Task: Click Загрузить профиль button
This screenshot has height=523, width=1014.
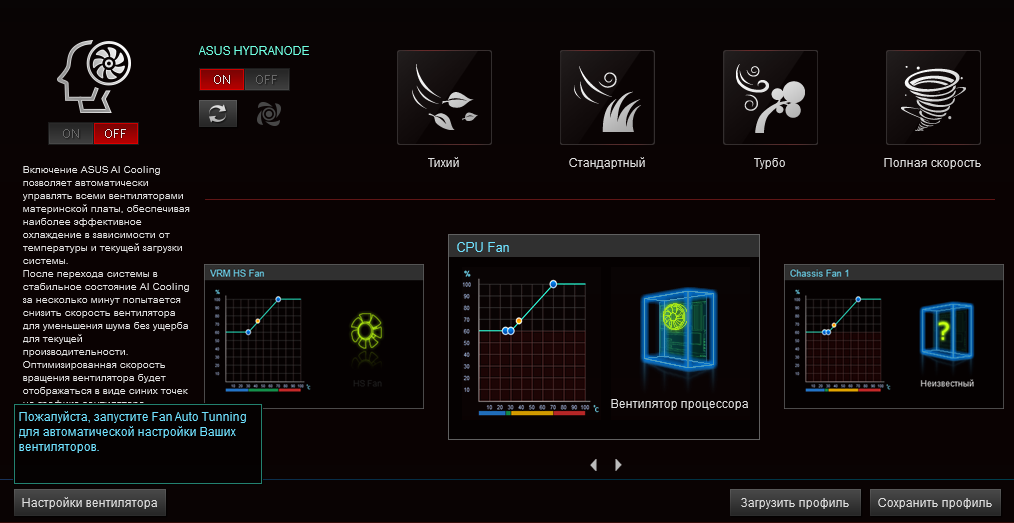Action: pos(795,502)
